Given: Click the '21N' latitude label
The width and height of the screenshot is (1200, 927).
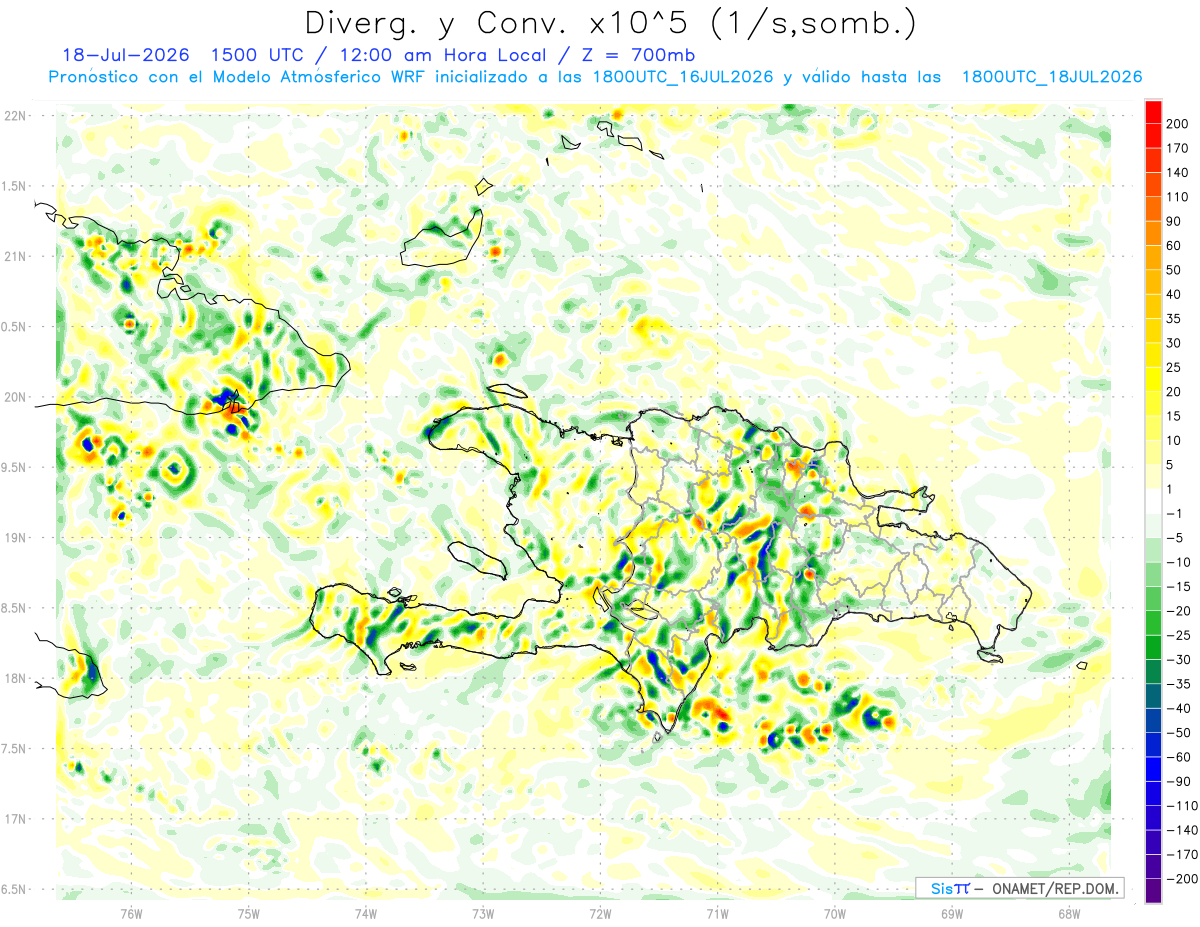Looking at the screenshot, I should click(15, 256).
